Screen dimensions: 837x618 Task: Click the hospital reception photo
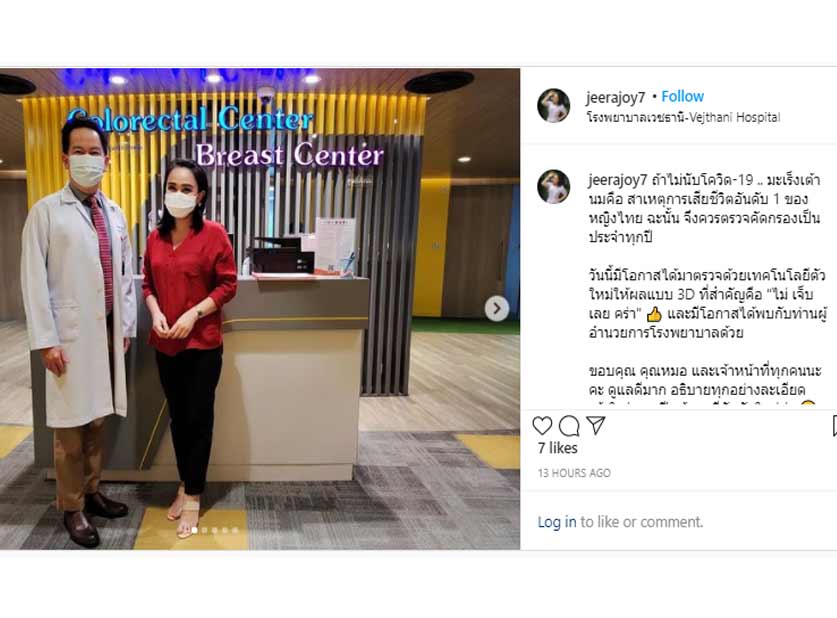coord(260,308)
